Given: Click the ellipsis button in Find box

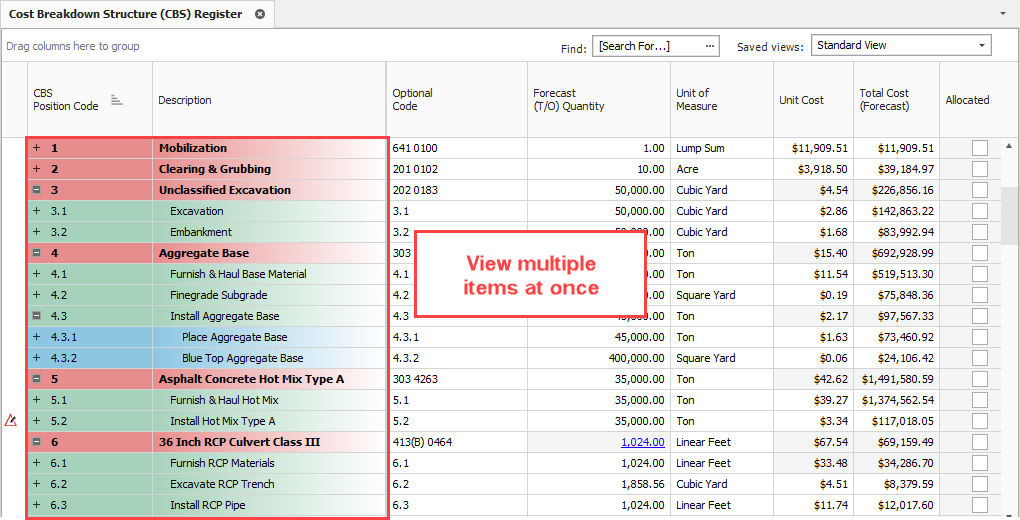Looking at the screenshot, I should (710, 46).
